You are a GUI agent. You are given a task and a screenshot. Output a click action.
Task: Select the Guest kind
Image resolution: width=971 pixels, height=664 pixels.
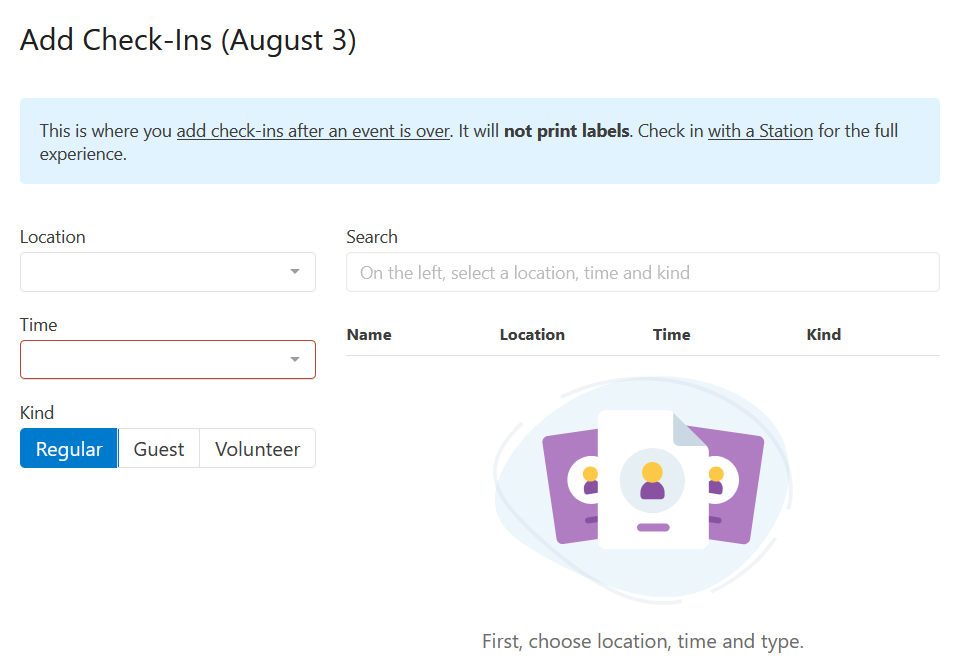click(x=158, y=448)
